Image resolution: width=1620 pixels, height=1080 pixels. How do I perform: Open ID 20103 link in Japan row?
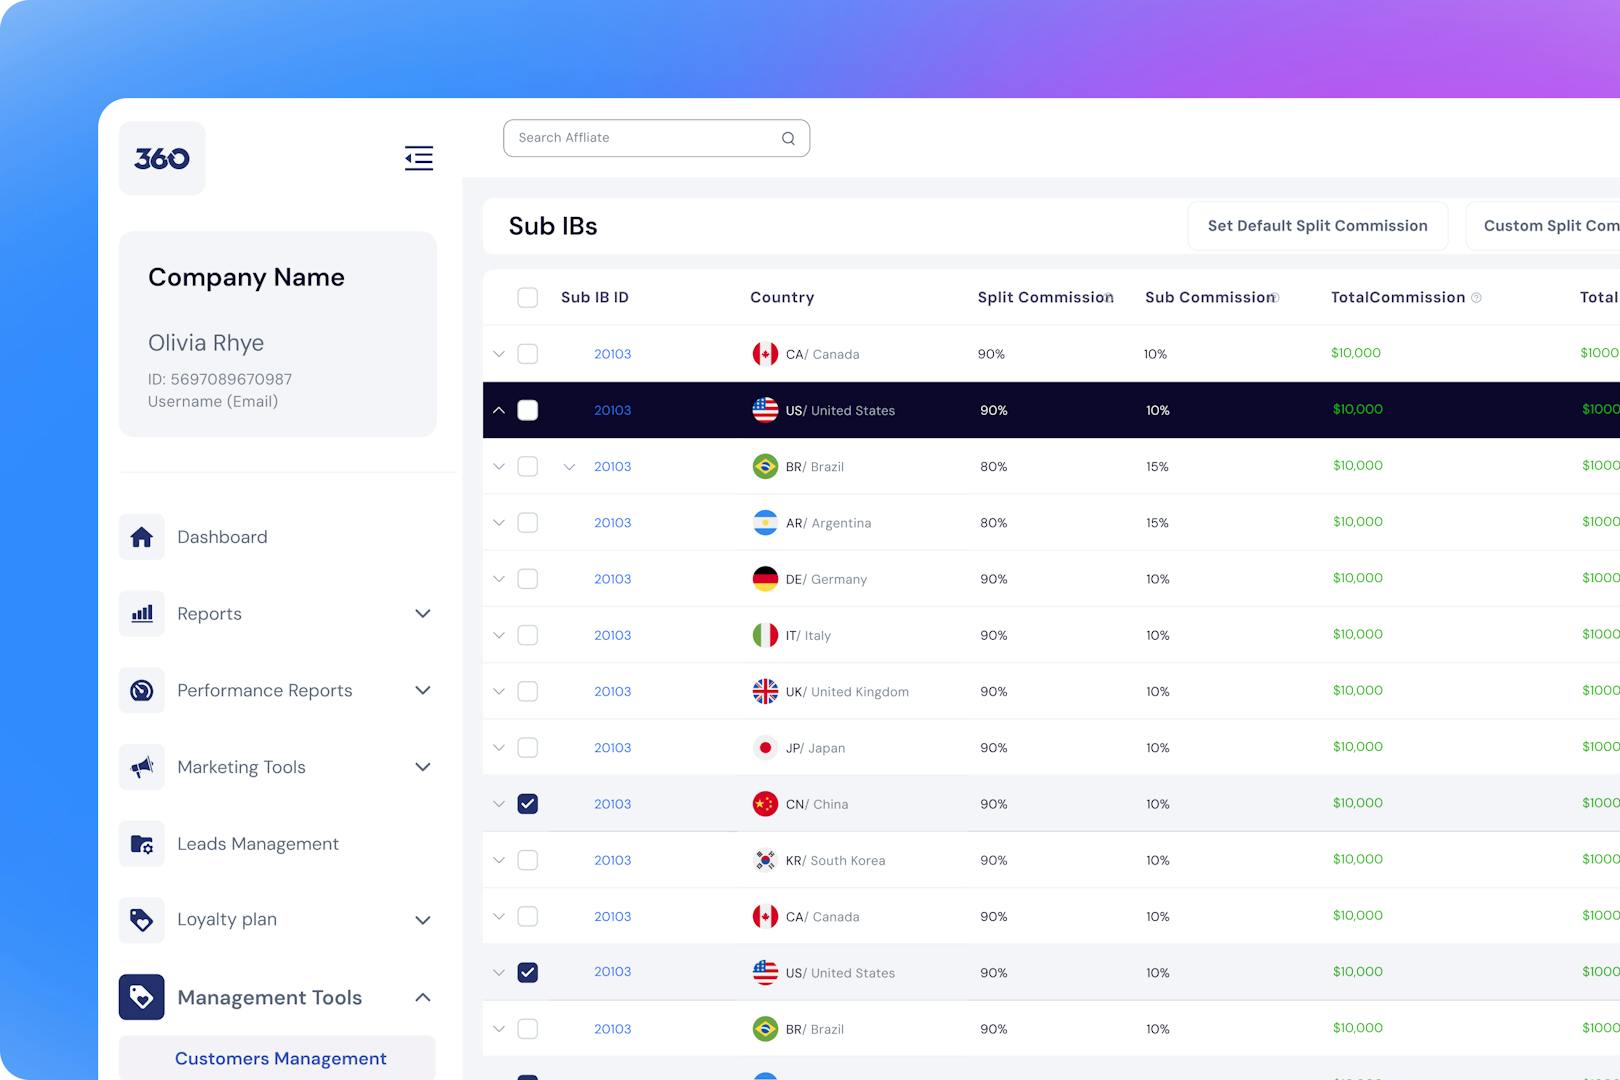coord(612,748)
